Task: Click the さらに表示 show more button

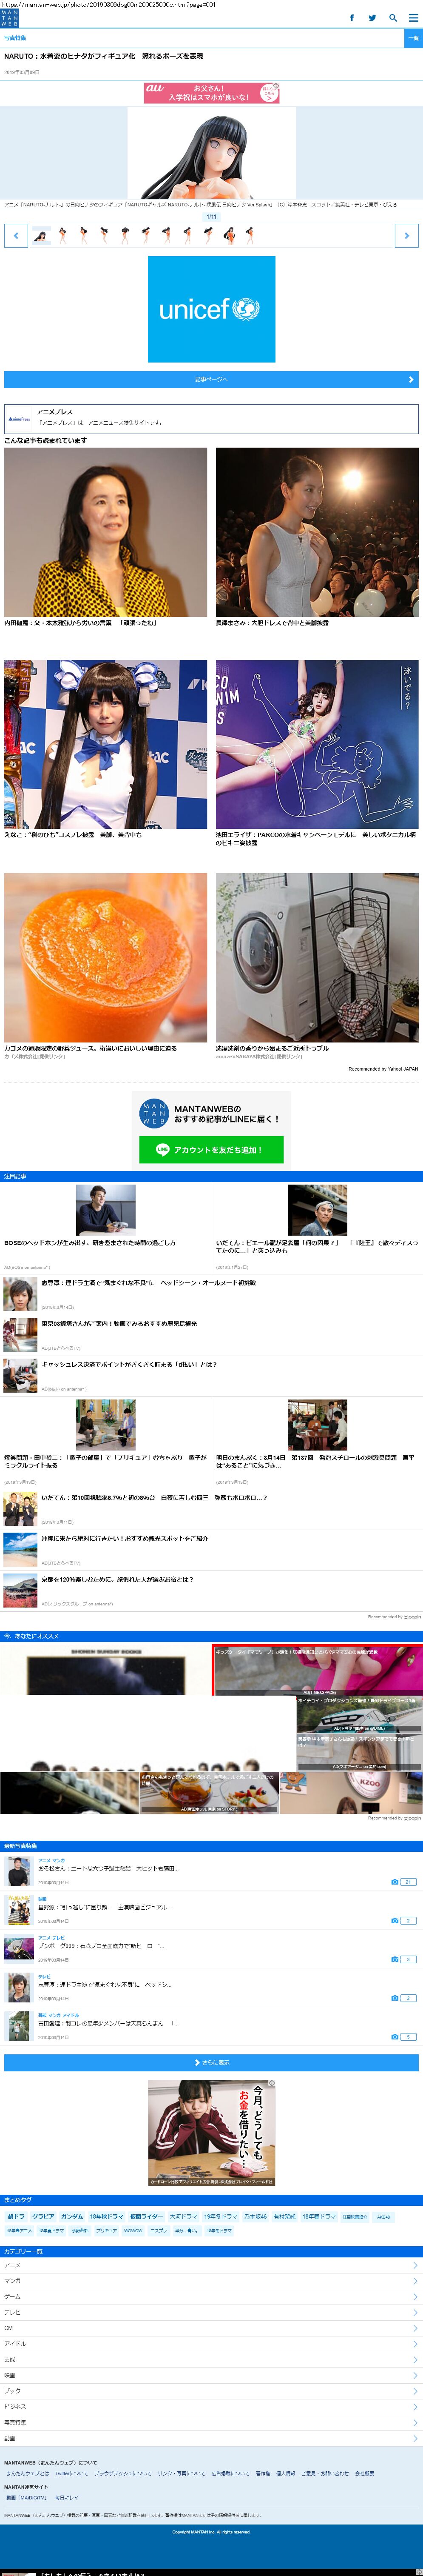Action: coord(211,2063)
